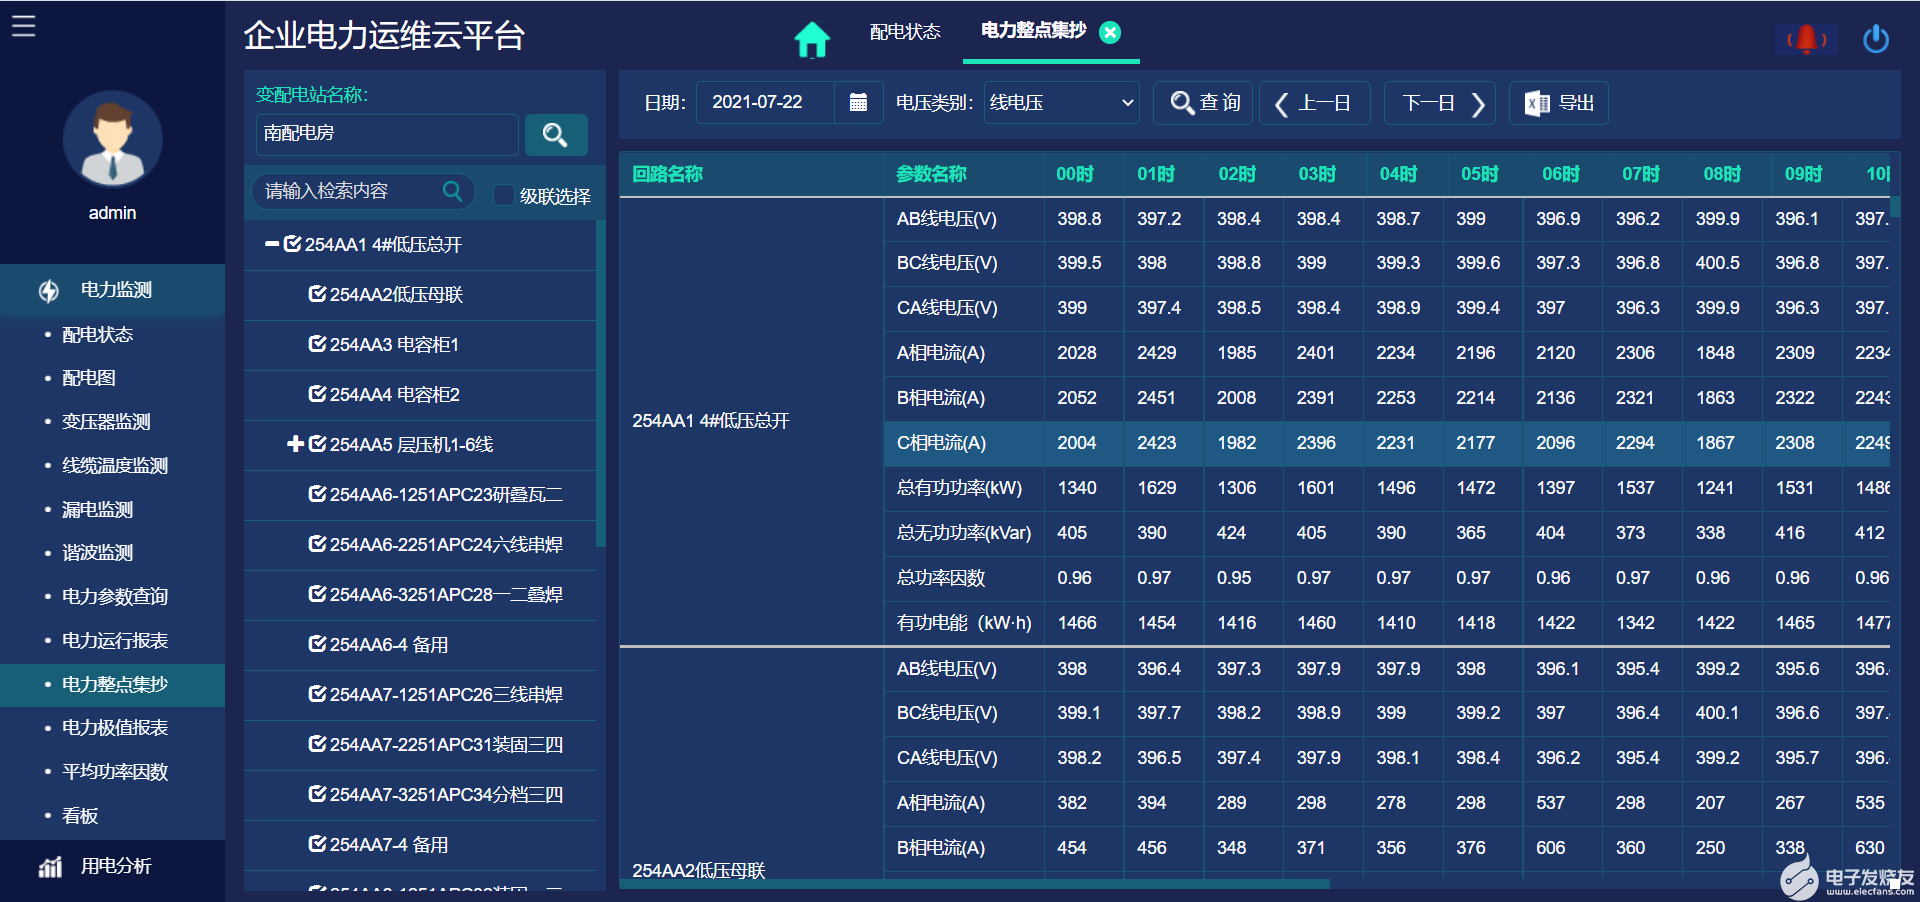1920x902 pixels.
Task: Open the calendar date picker icon
Action: click(858, 102)
